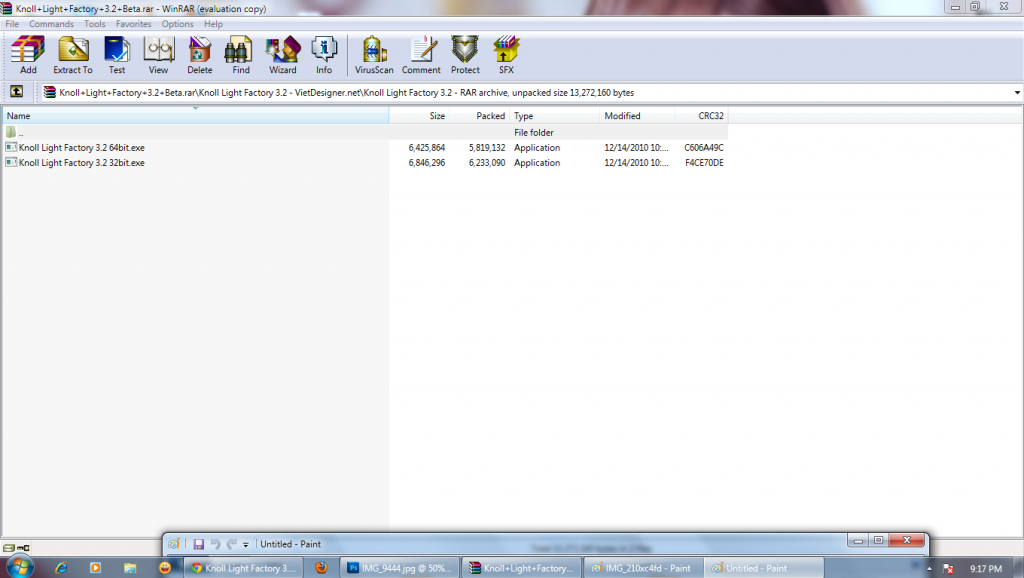Expand the archive path dropdown arrow
The height and width of the screenshot is (578, 1024).
pos(1017,93)
